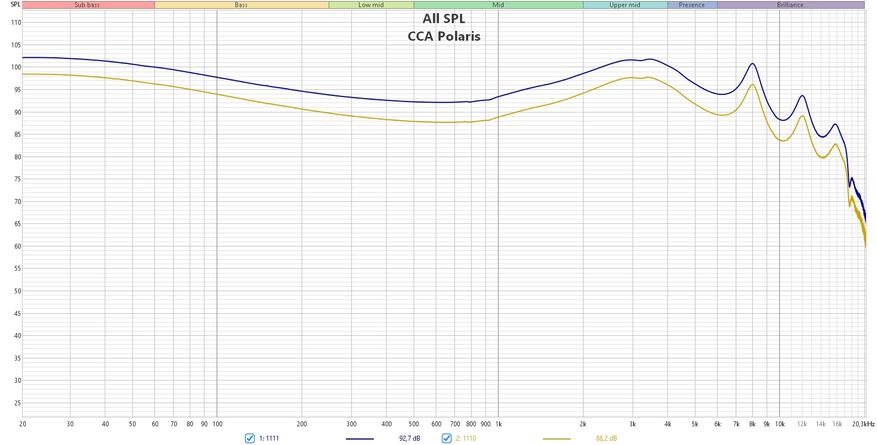The height and width of the screenshot is (445, 877).
Task: Click the yellow line sample in legend
Action: (x=557, y=439)
